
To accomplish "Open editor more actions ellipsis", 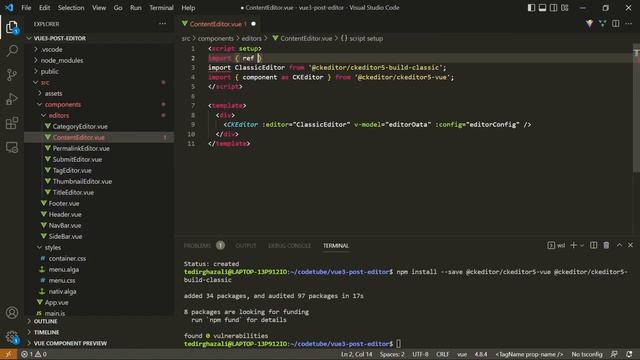I will point(629,24).
